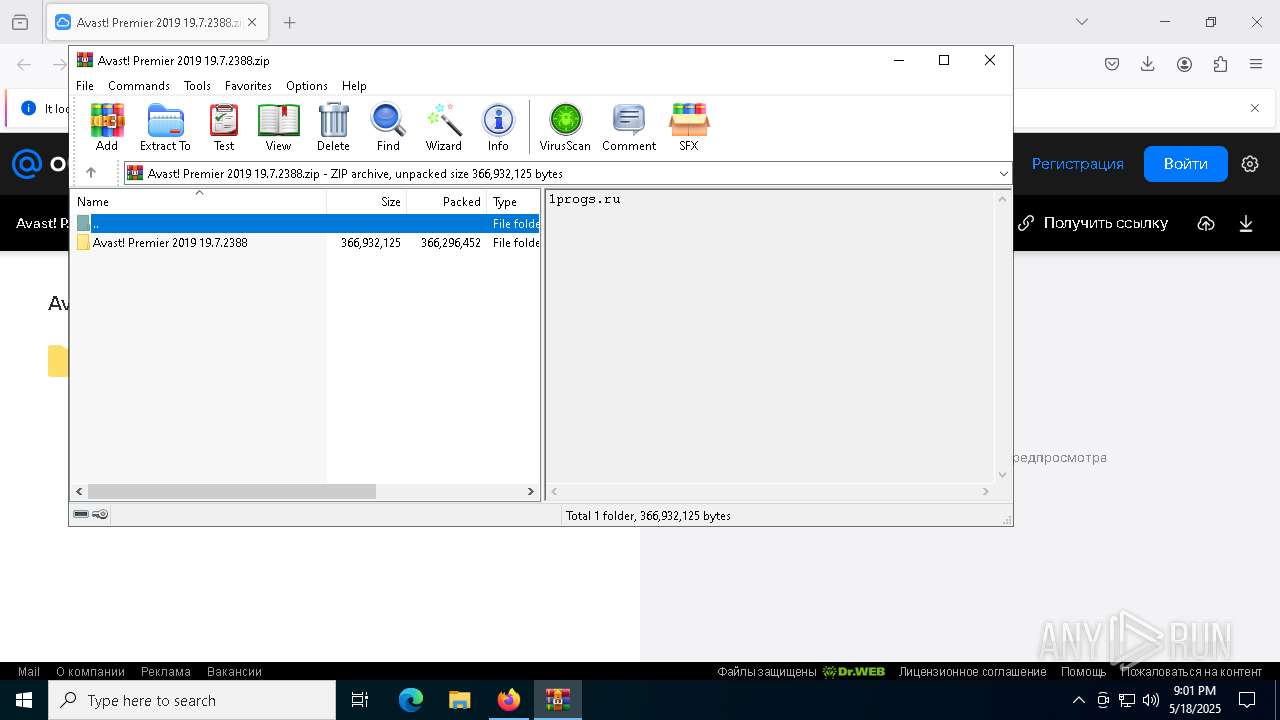Screen dimensions: 1280x720
Task: Open Firefox downloads panel
Action: [x=1148, y=64]
